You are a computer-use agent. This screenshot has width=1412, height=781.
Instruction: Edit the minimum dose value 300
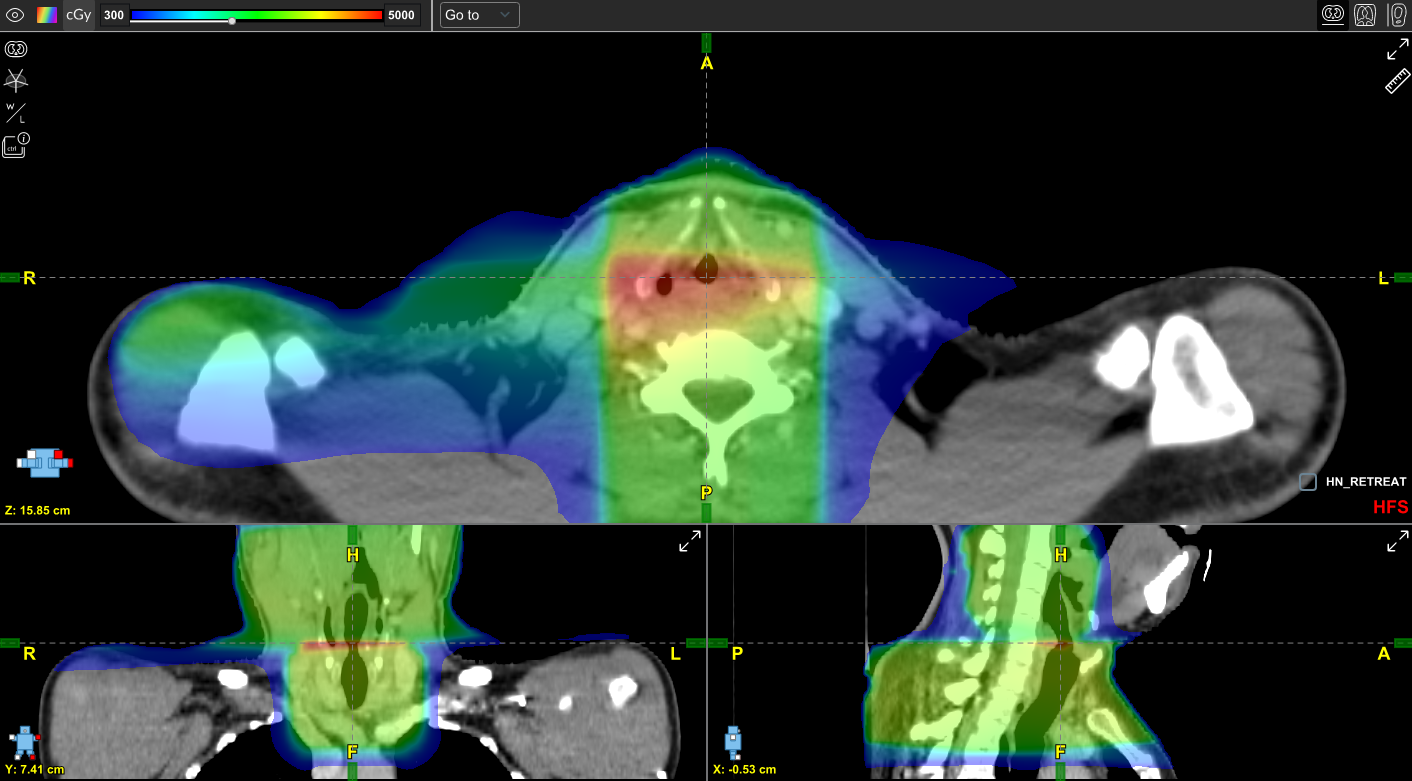coord(114,15)
